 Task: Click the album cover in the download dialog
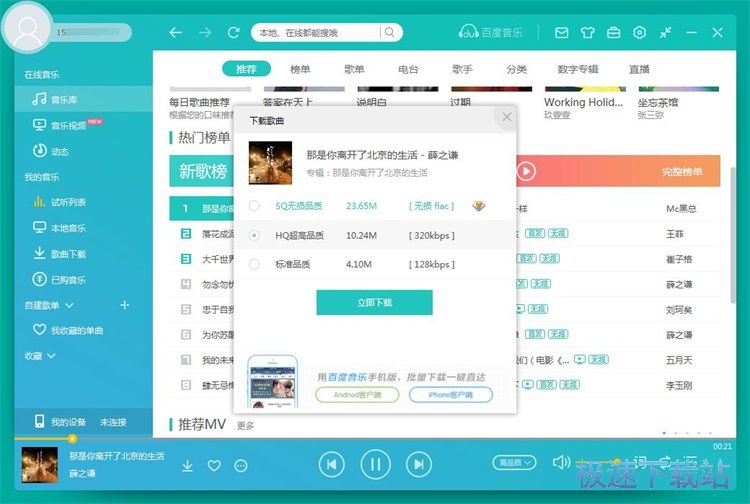coord(270,163)
